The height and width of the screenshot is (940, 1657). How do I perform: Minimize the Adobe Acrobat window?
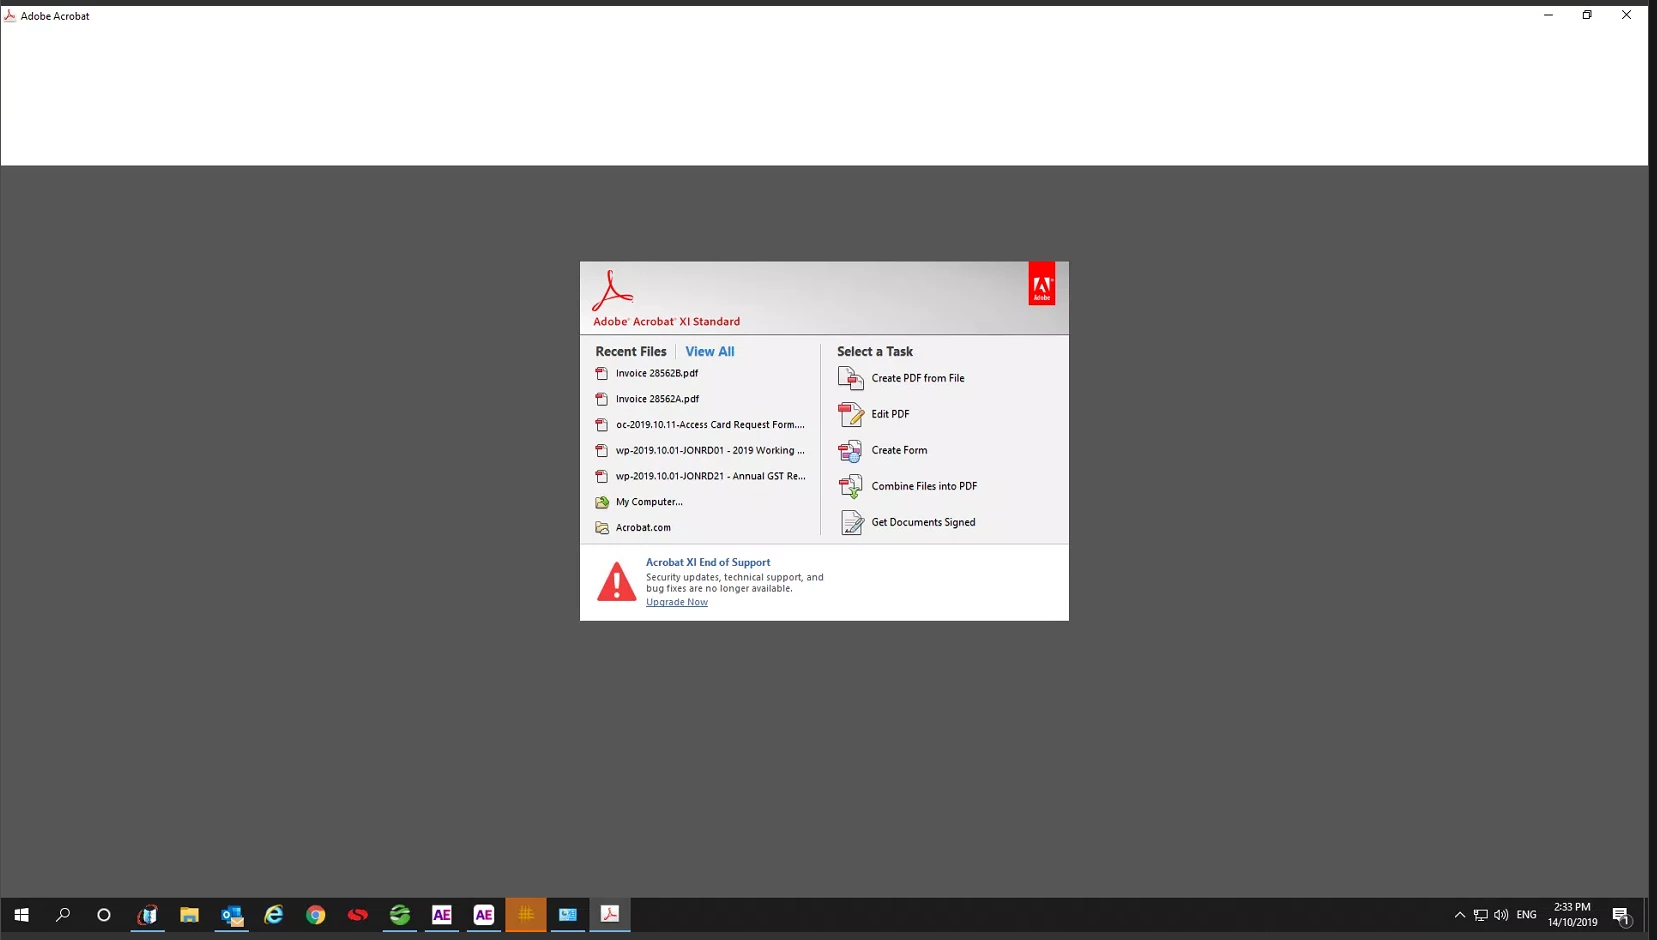1548,15
